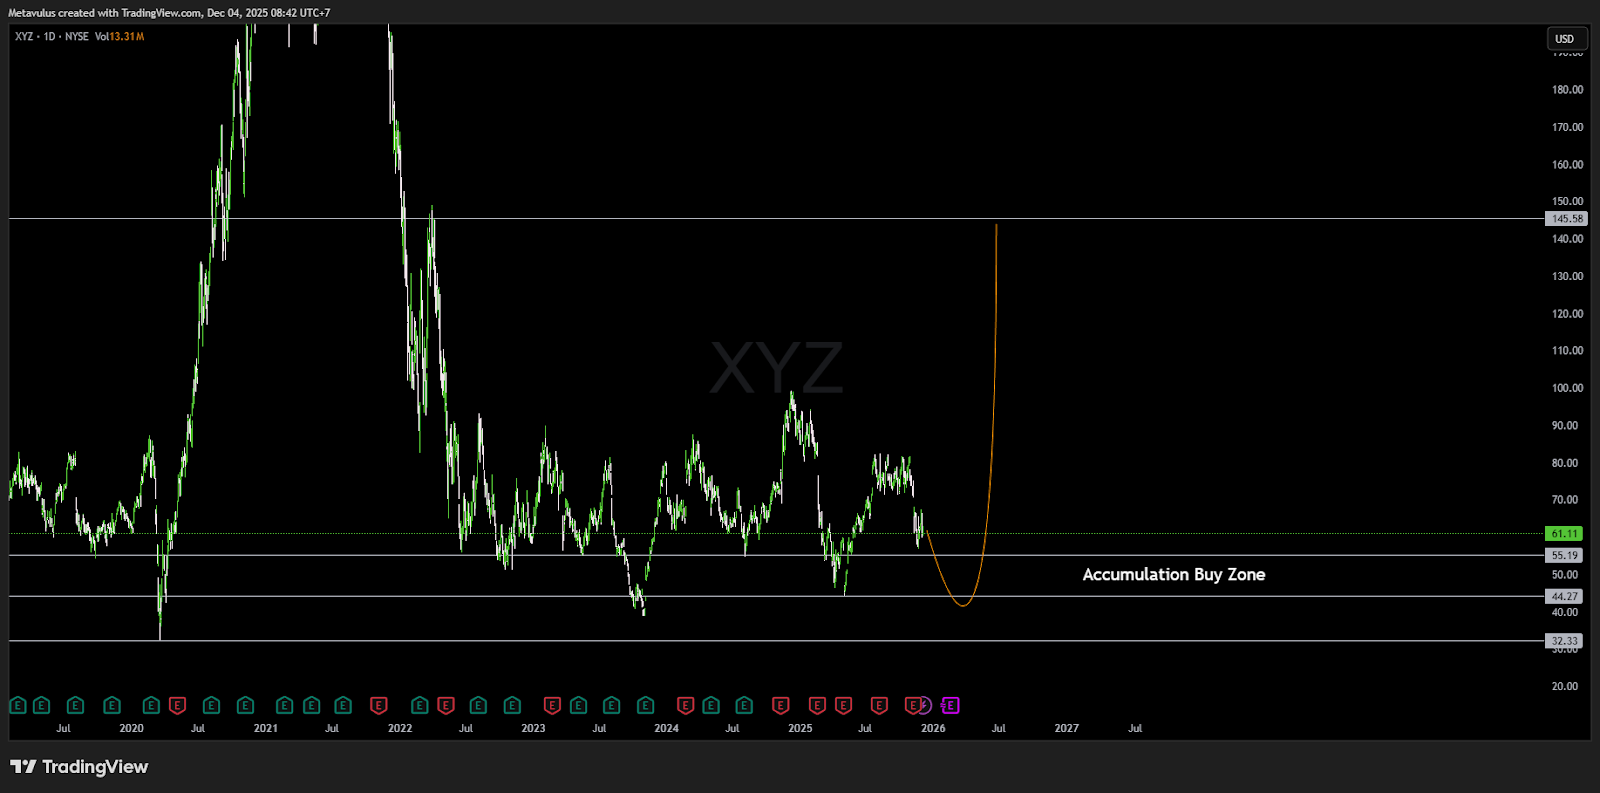This screenshot has height=793, width=1600.
Task: Click the 2026 label on the time axis
Action: [x=933, y=729]
